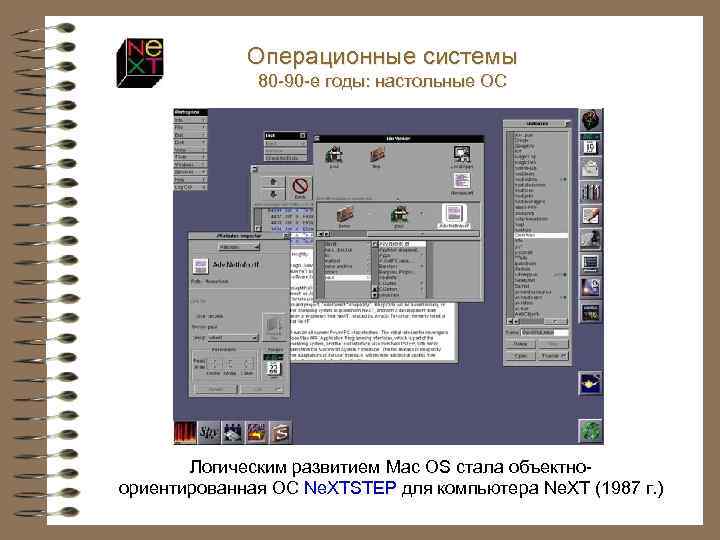The image size is (720, 540).
Task: Open the Edit menu in Workspace menu
Action: pos(191,135)
